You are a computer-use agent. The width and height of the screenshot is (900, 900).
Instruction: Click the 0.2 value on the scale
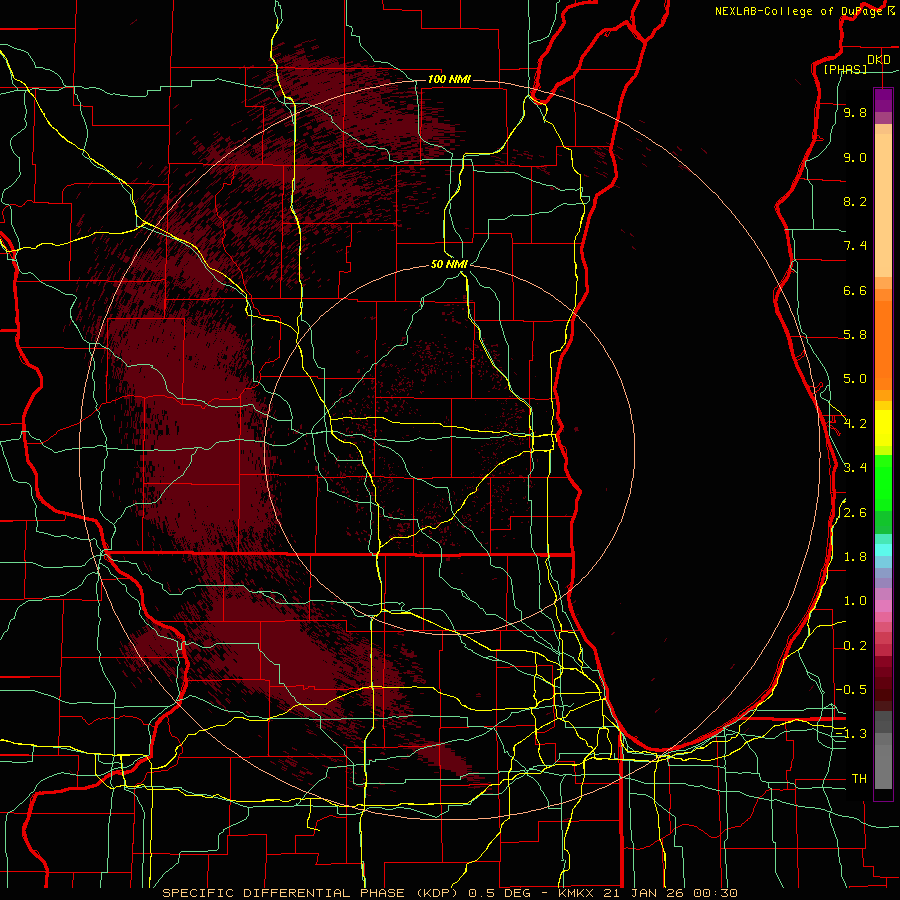(855, 646)
